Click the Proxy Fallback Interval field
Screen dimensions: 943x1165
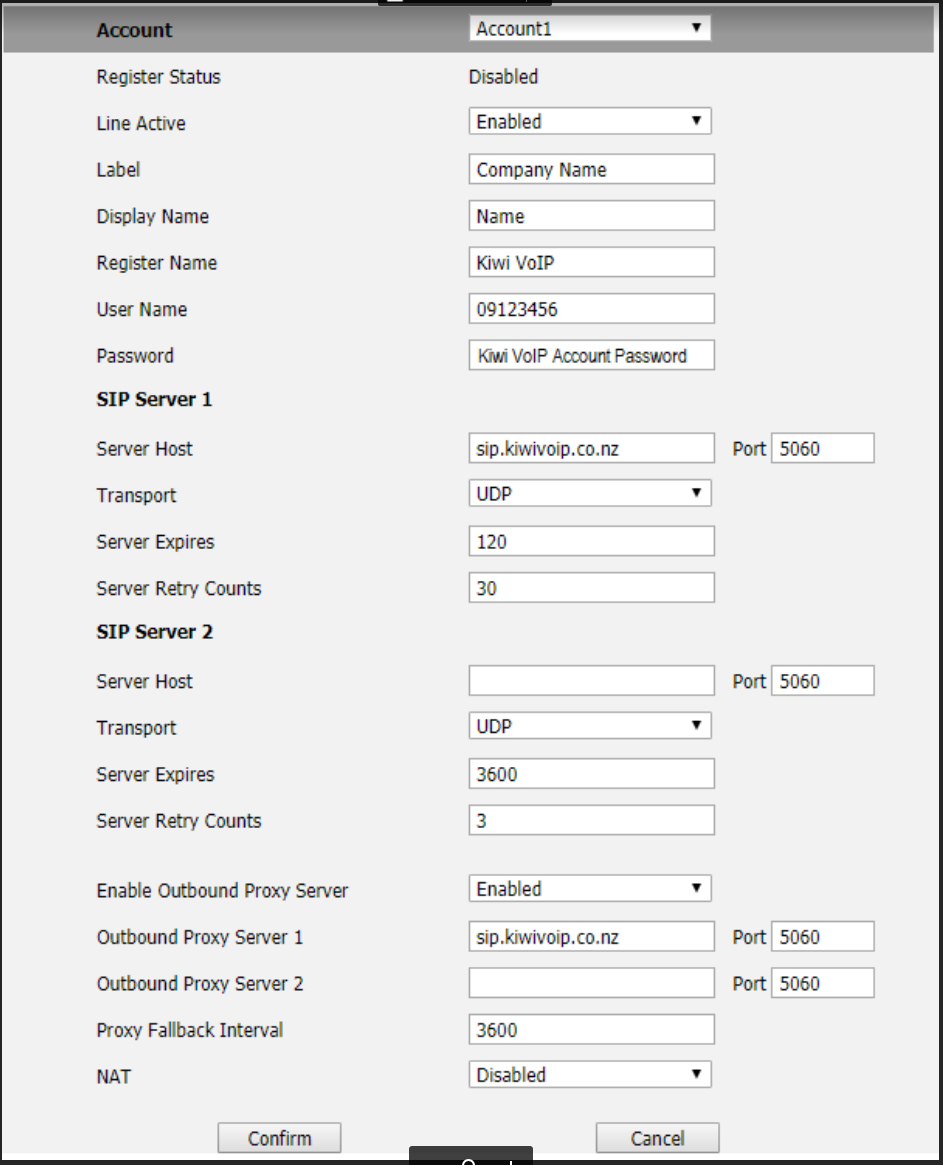(592, 1030)
